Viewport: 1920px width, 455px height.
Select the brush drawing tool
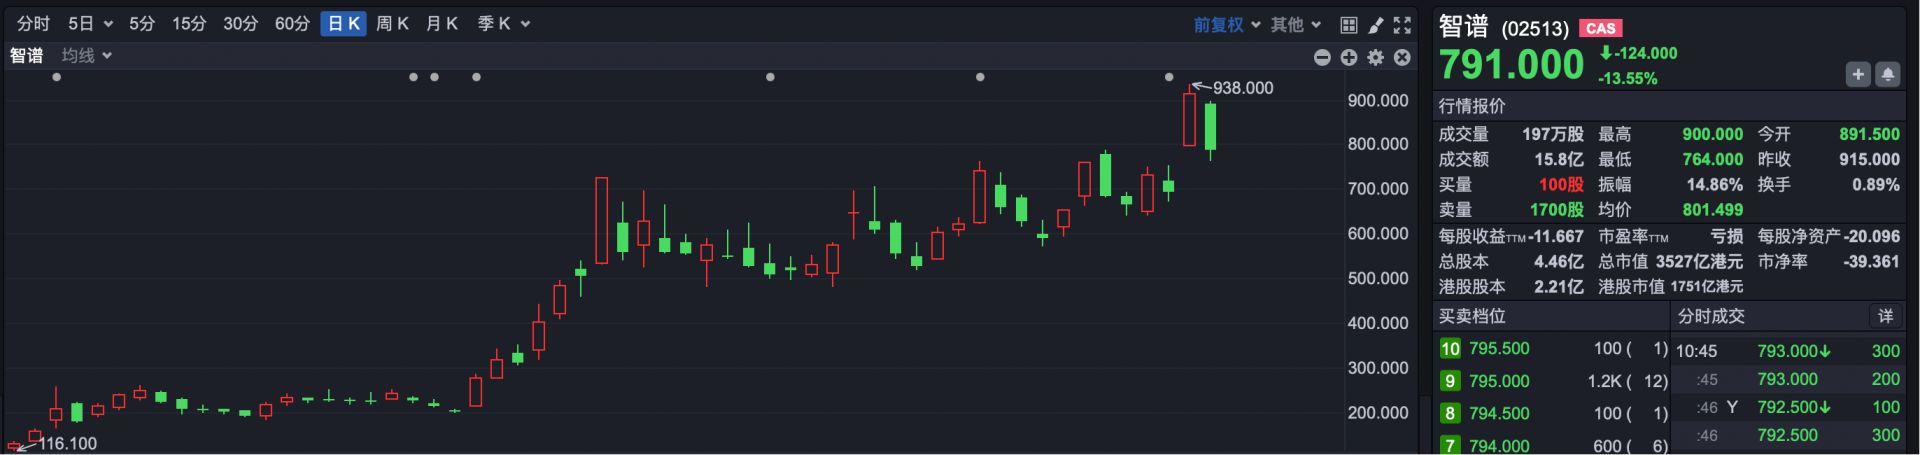point(1376,25)
